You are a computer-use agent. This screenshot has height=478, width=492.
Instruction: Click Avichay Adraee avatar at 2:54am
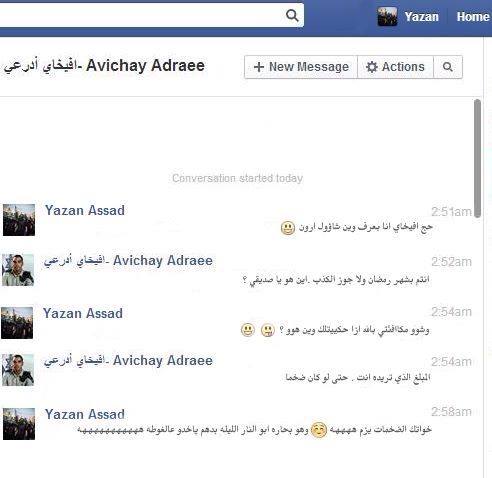pyautogui.click(x=18, y=370)
